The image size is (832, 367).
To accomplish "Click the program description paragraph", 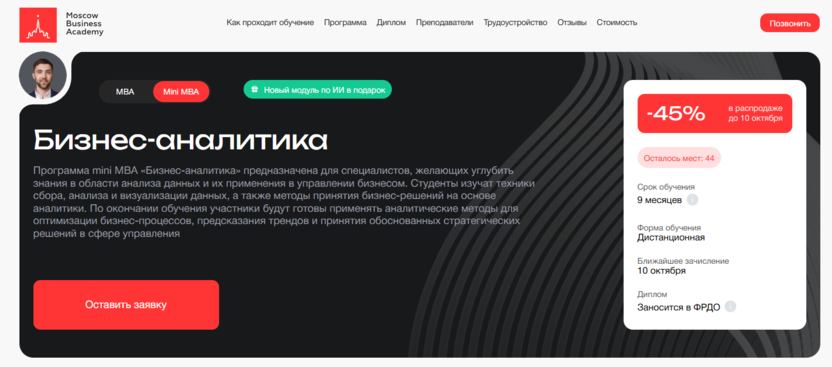I will point(284,202).
